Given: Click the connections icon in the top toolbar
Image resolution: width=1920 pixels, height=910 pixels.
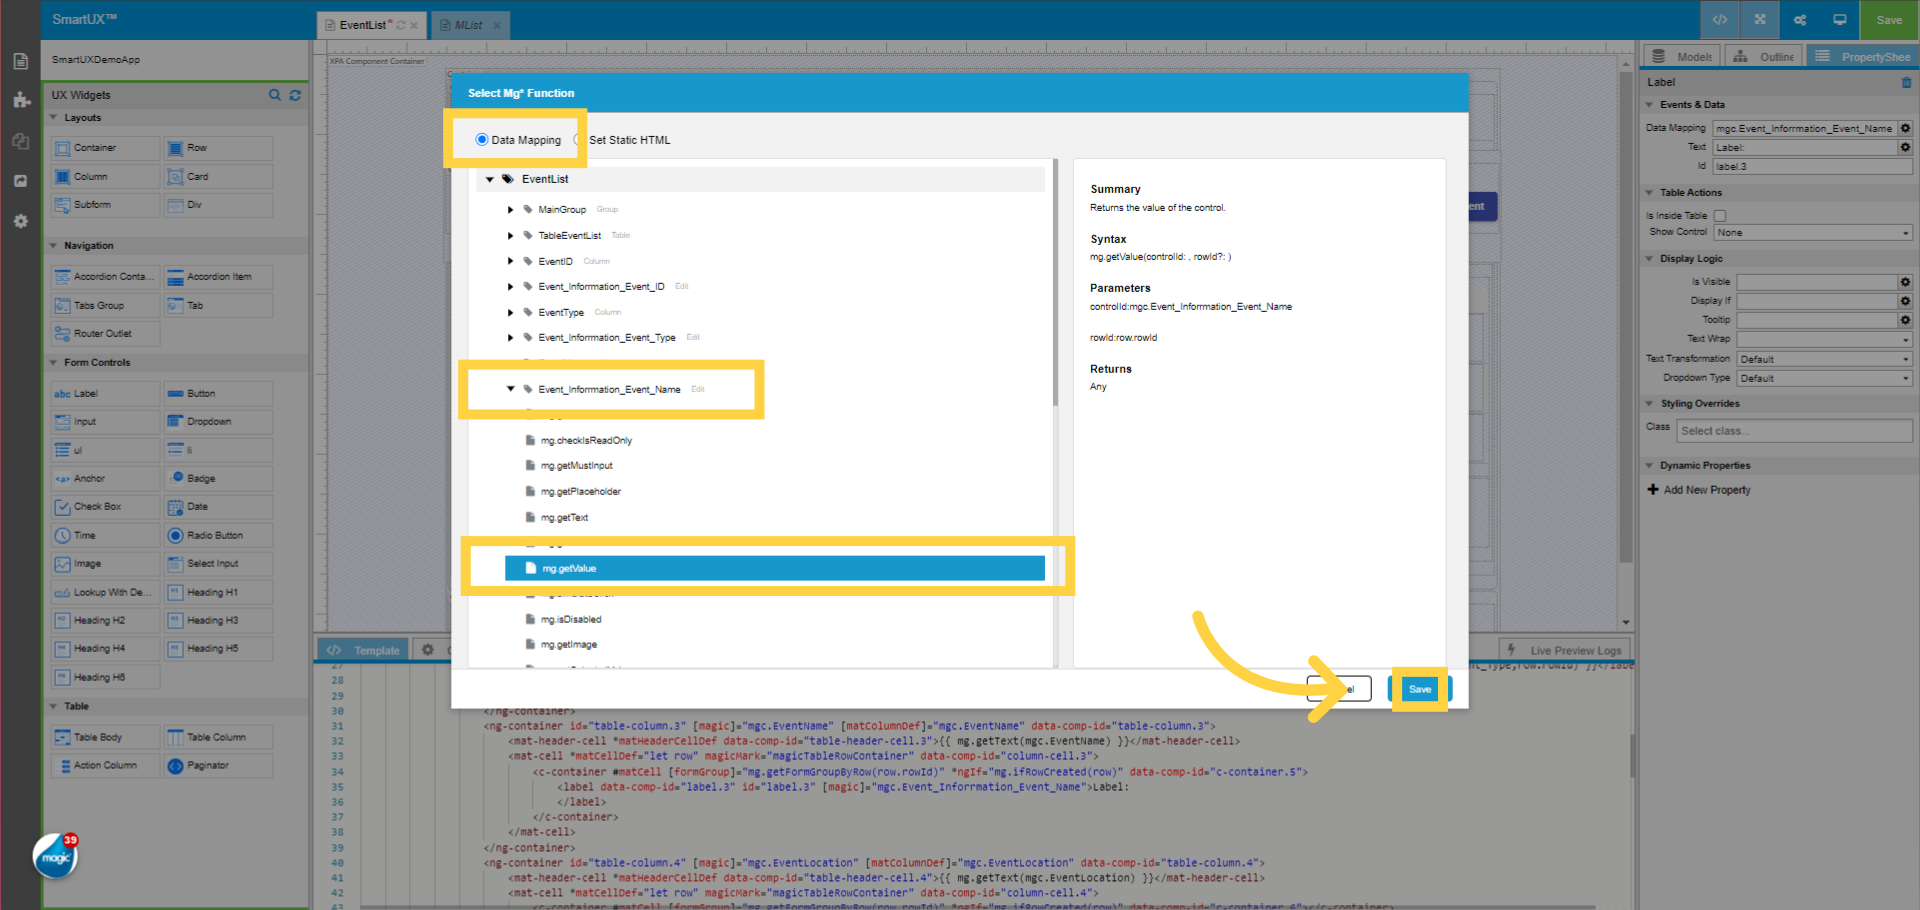Looking at the screenshot, I should [1799, 20].
